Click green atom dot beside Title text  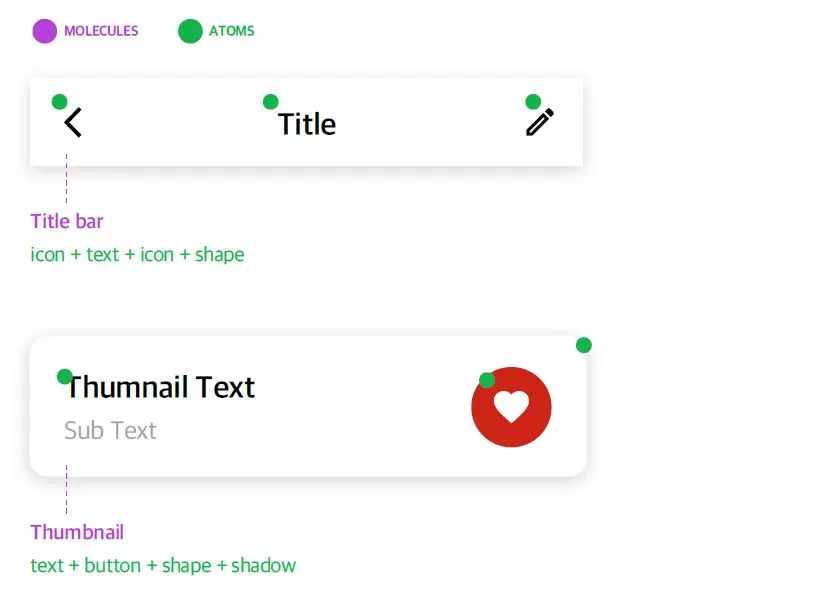(x=270, y=102)
